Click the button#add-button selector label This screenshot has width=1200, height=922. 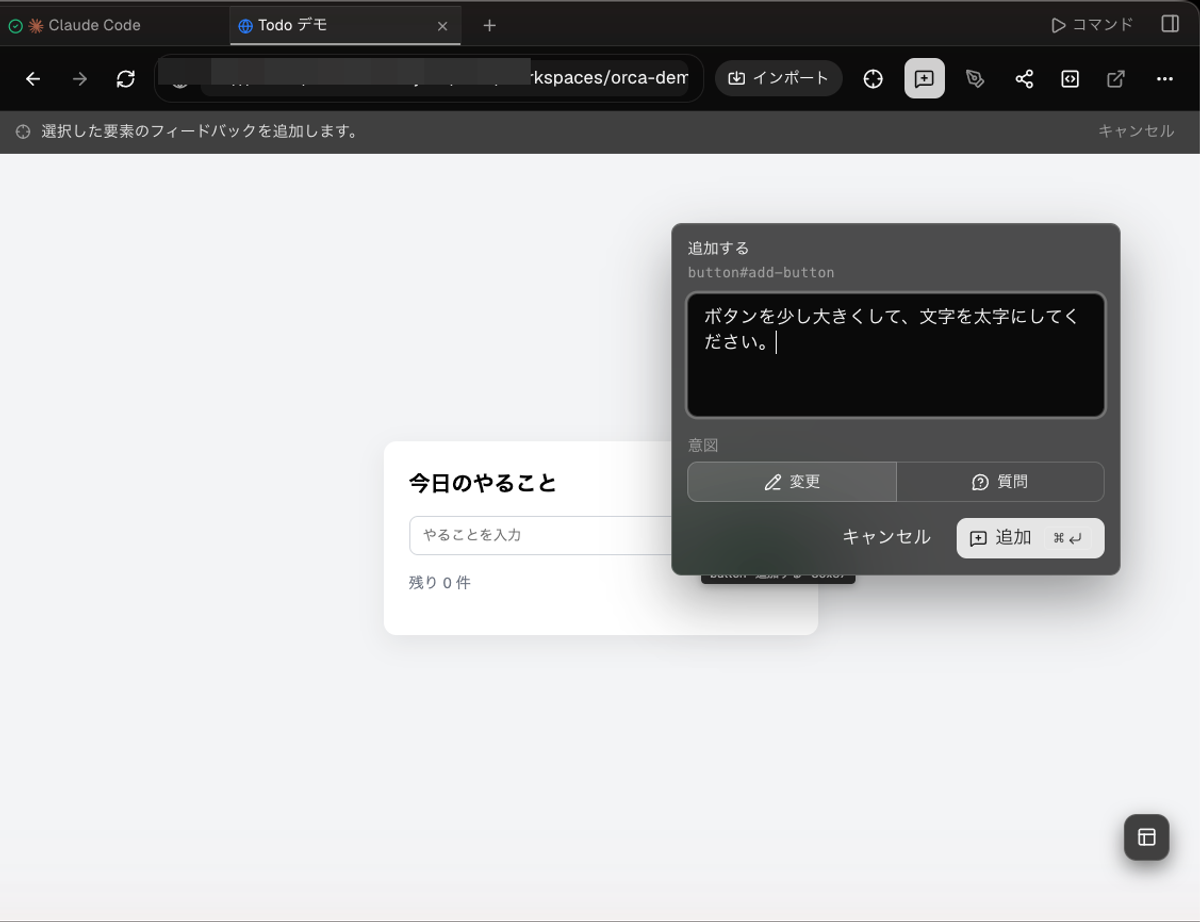[761, 272]
